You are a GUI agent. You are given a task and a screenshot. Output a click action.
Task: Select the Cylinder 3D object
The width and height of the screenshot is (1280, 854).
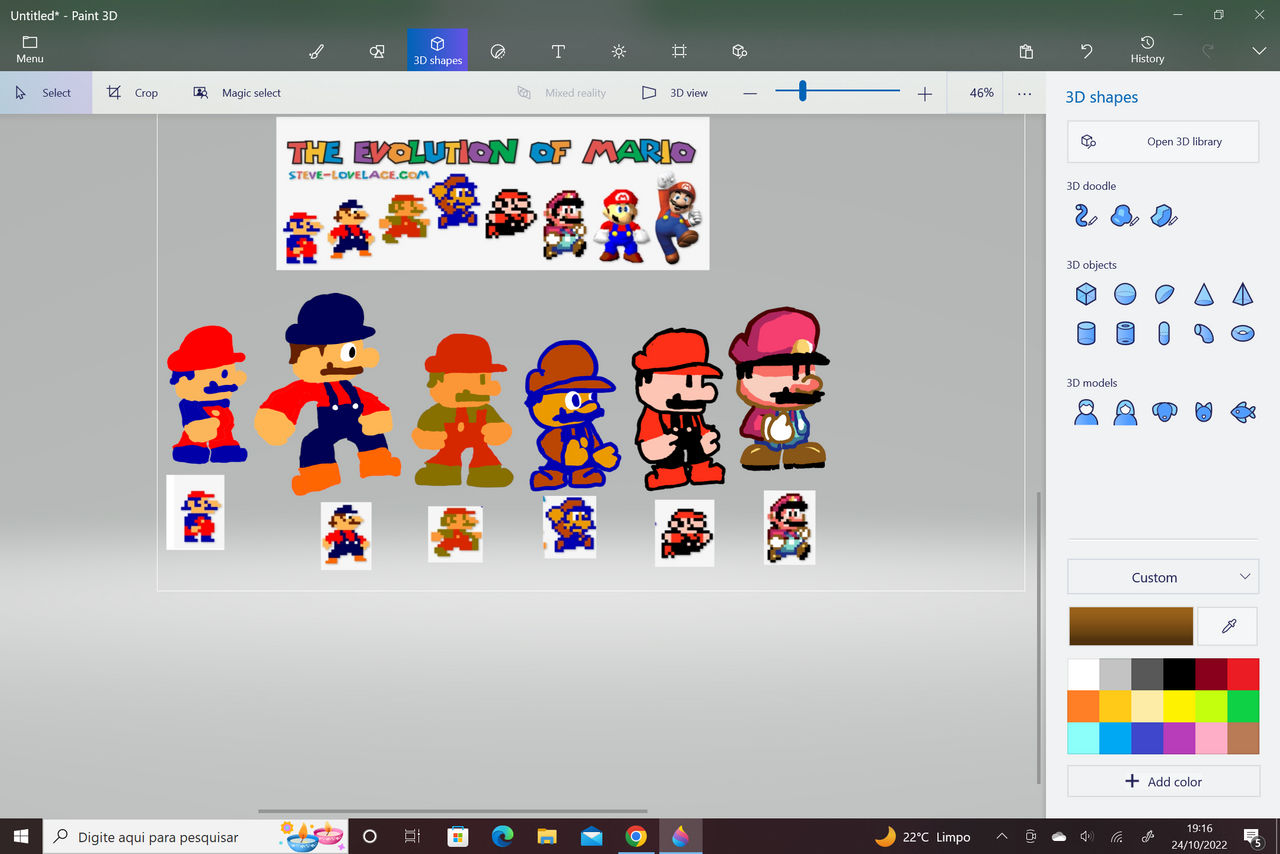click(x=1086, y=333)
